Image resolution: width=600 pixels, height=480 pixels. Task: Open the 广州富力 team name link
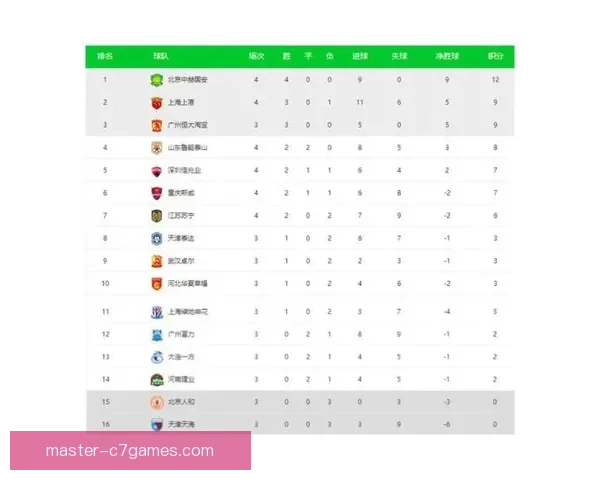click(x=181, y=335)
